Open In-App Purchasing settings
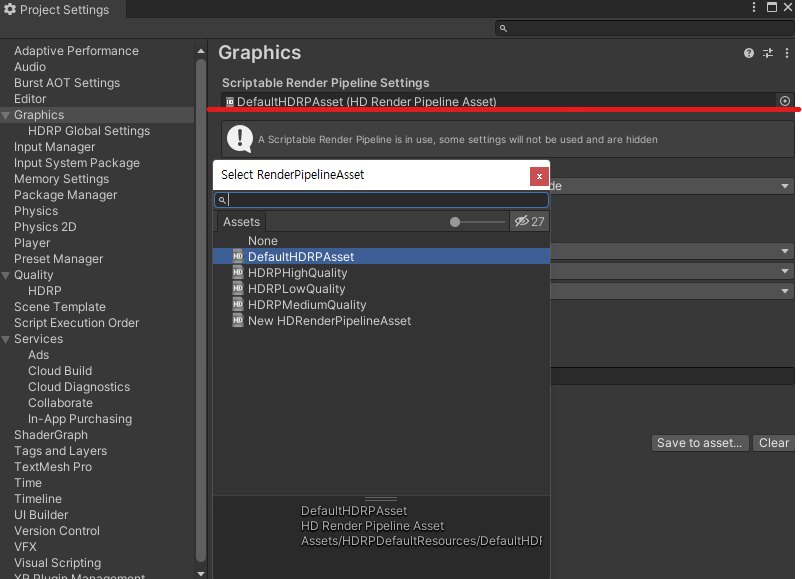 point(80,419)
